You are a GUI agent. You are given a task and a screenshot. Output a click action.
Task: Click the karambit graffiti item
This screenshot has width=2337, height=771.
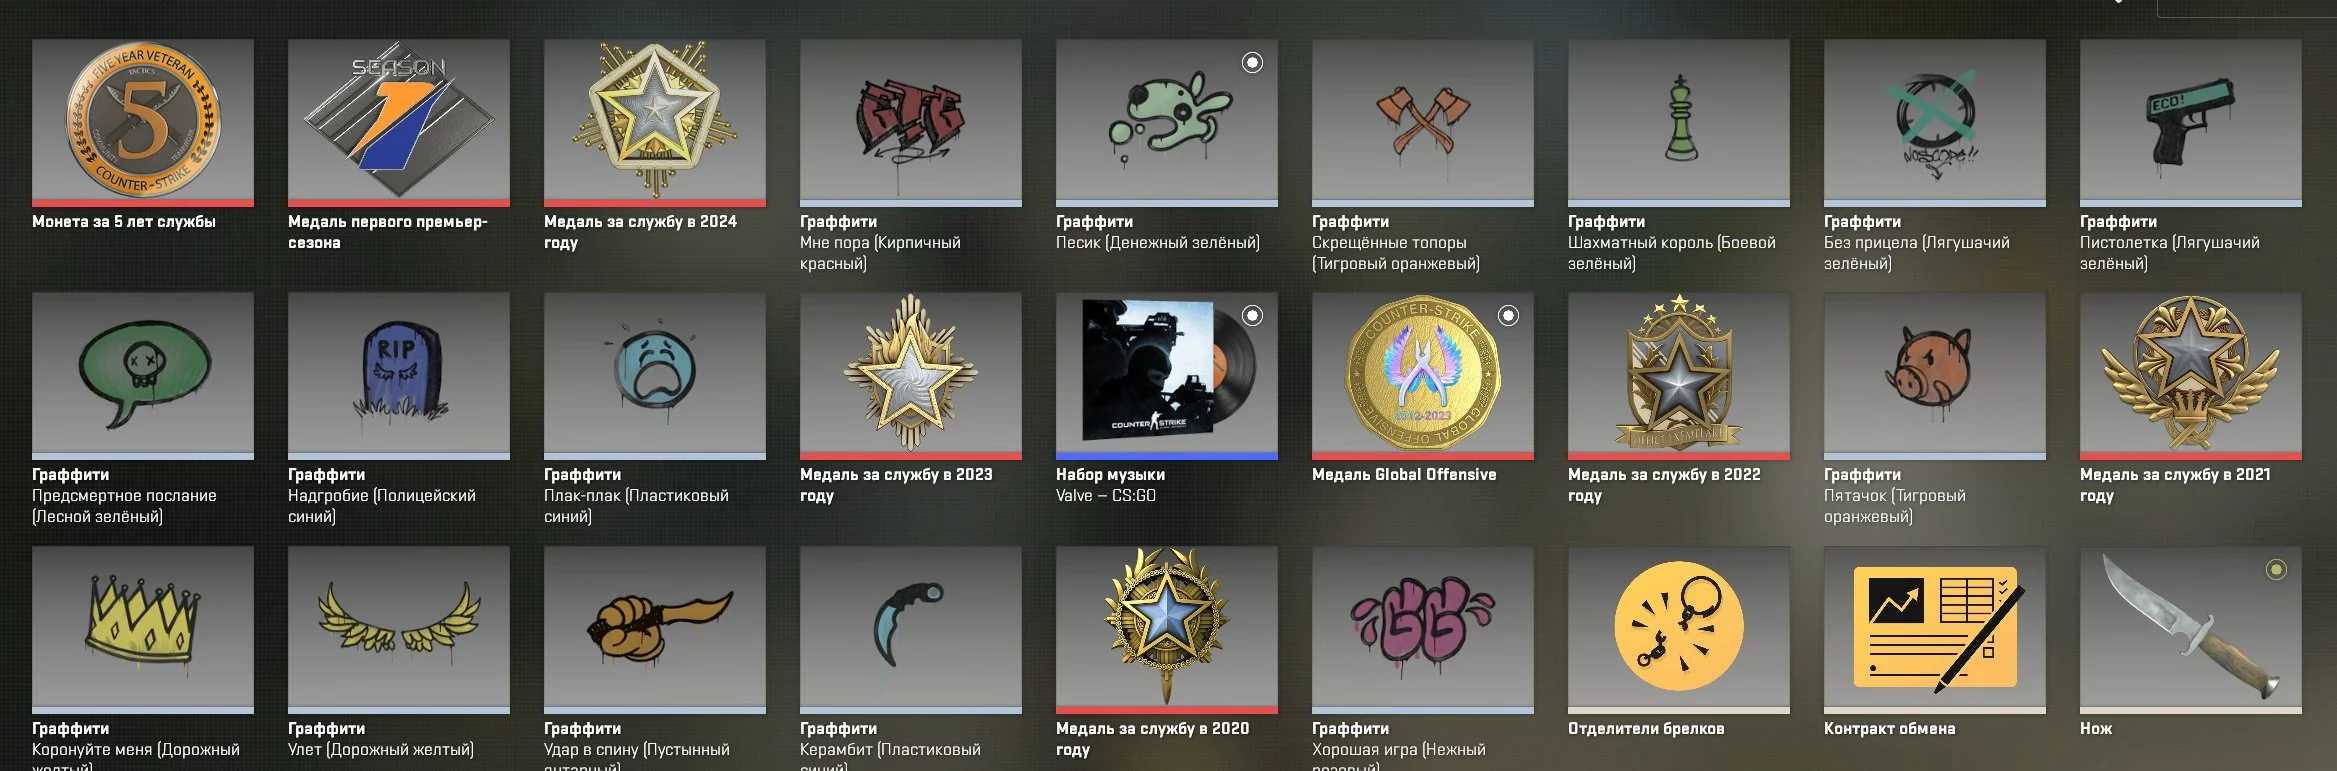(x=911, y=629)
